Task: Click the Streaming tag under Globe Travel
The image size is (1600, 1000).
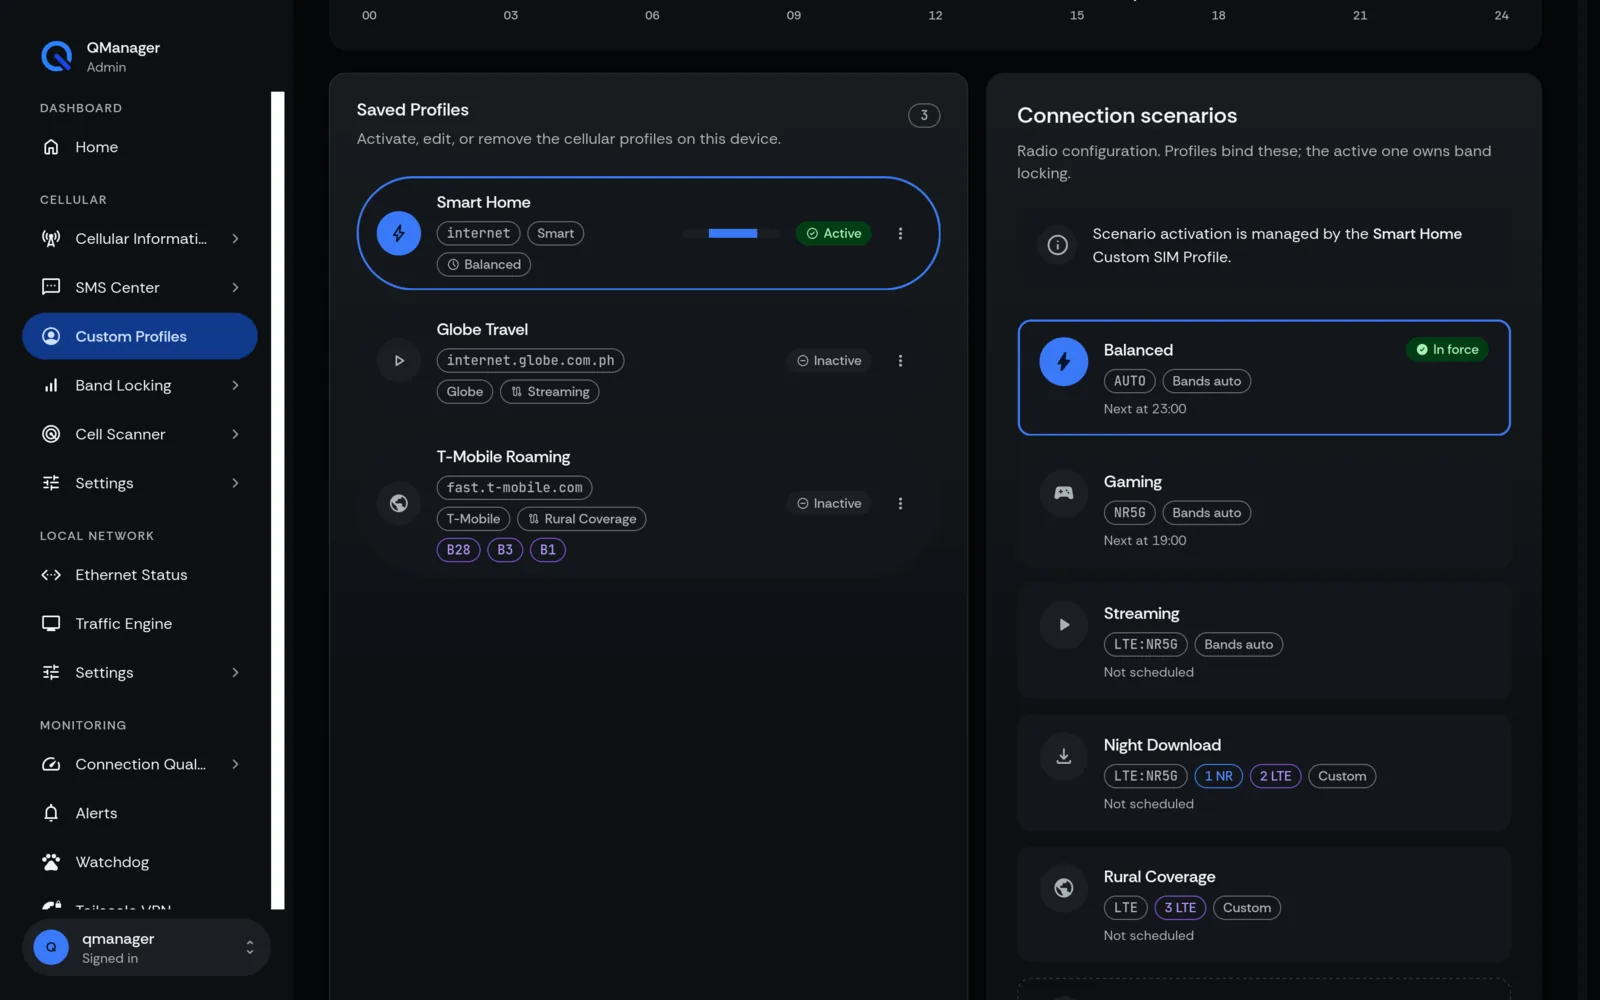Action: pos(549,392)
